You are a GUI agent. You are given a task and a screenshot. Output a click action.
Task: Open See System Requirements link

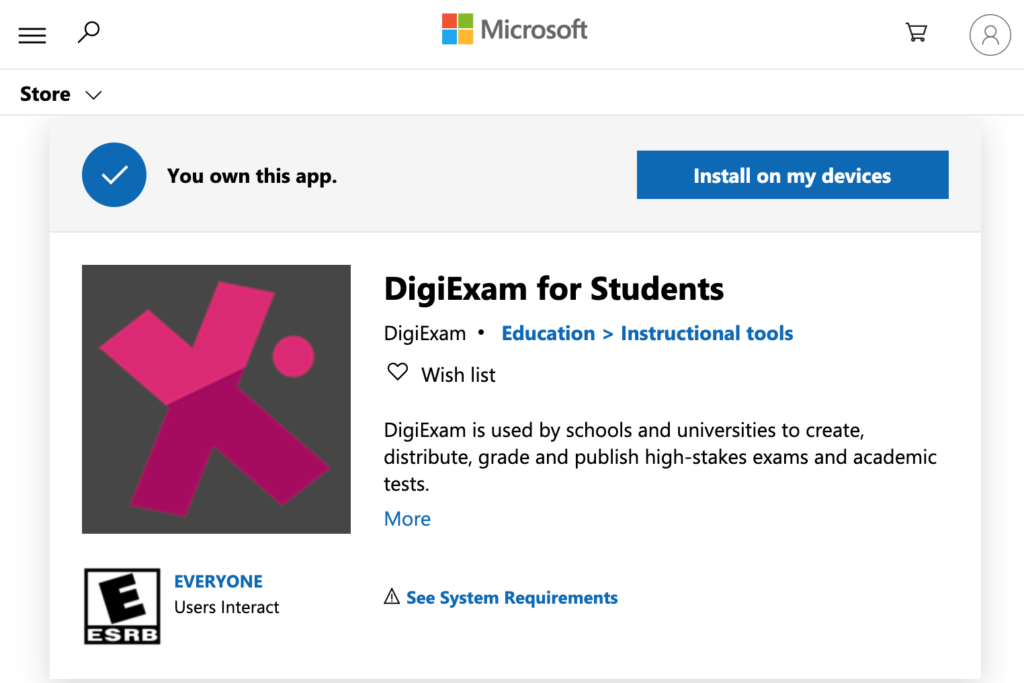(x=512, y=597)
